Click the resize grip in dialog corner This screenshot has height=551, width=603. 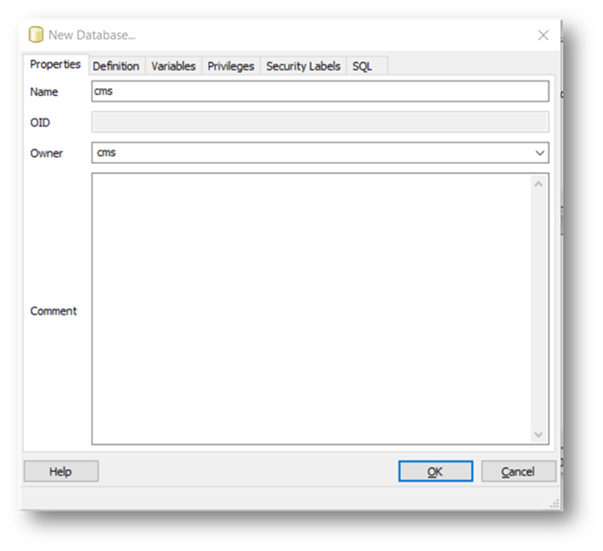552,502
